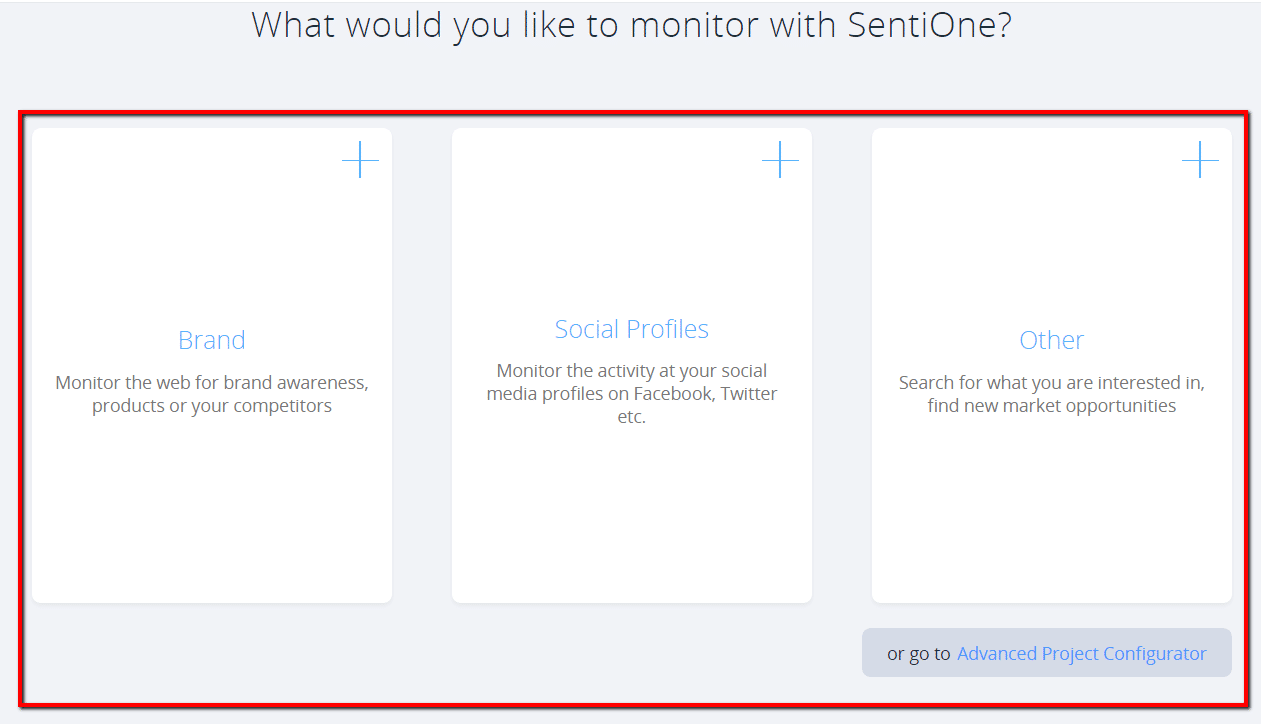The height and width of the screenshot is (724, 1261).
Task: Click the "etc." text in Social Profiles
Action: click(632, 417)
